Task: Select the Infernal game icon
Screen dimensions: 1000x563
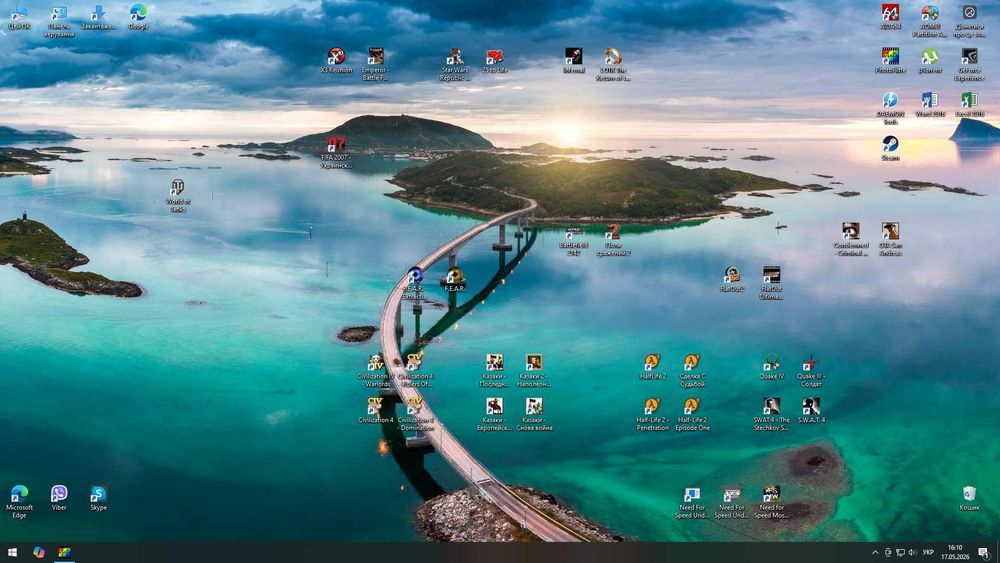Action: [x=573, y=61]
